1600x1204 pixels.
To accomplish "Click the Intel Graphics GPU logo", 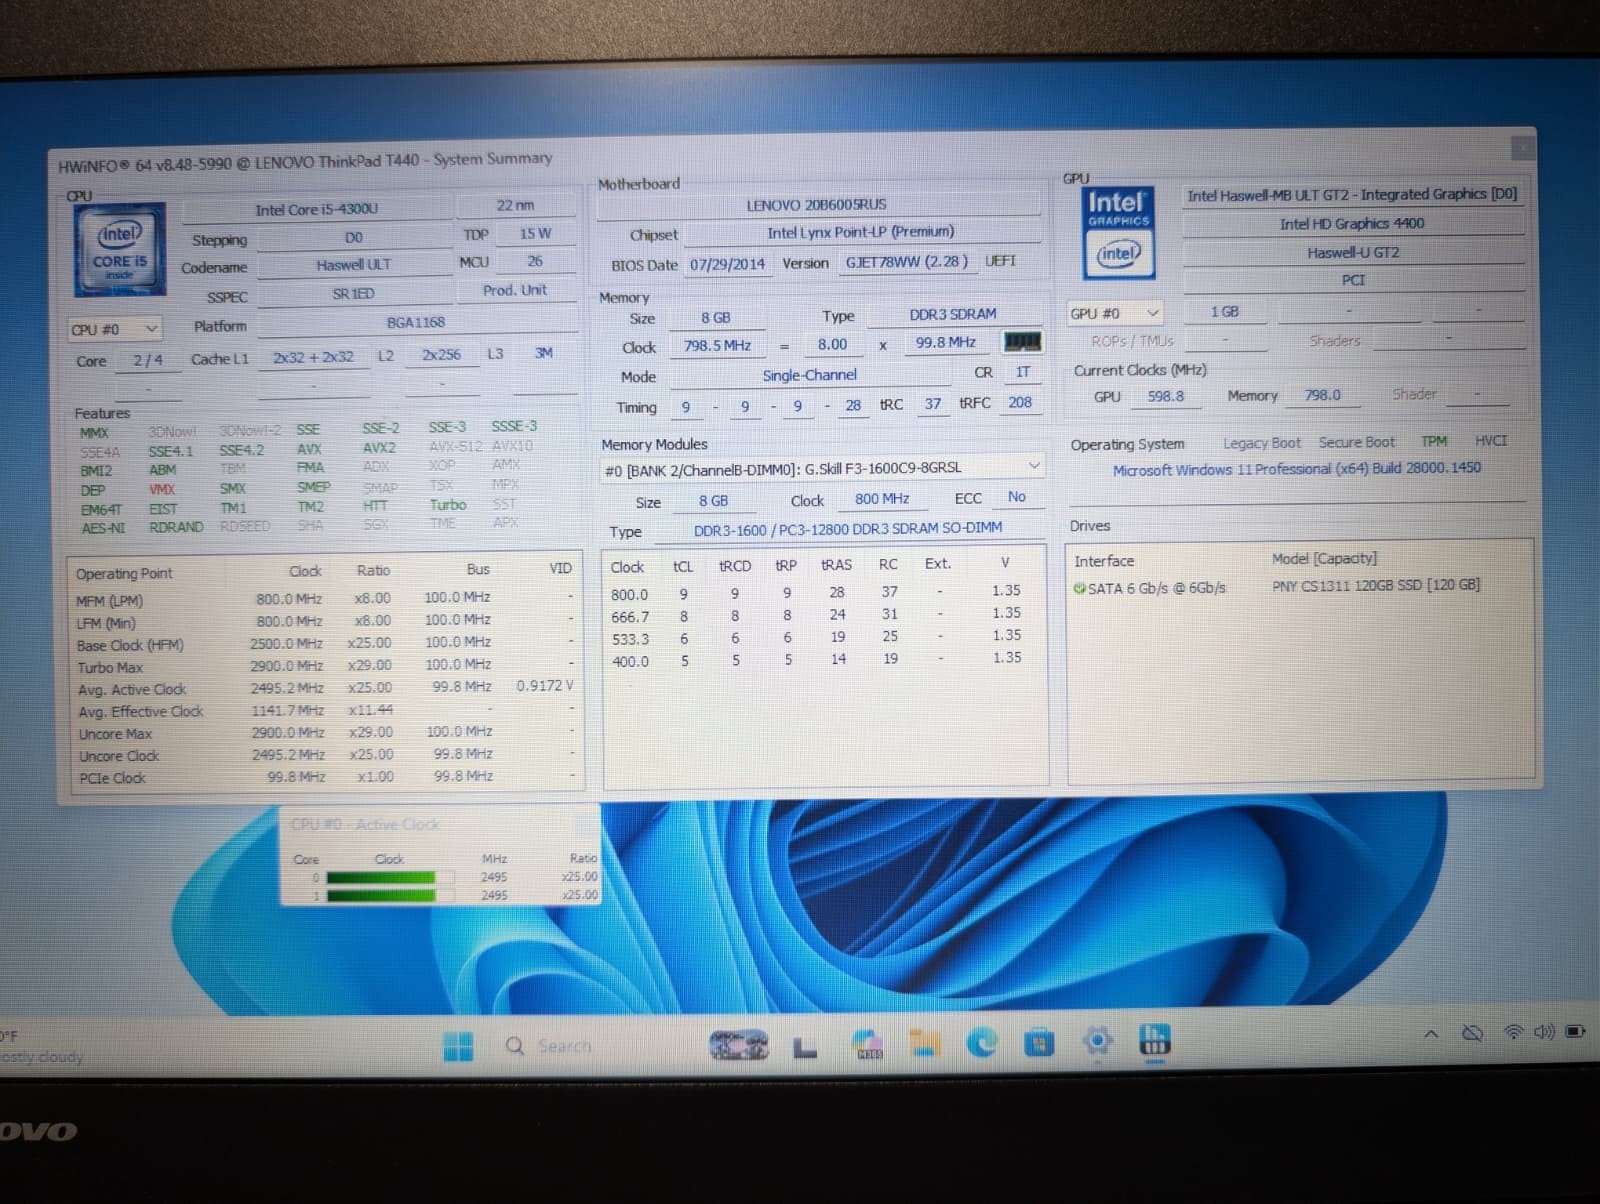I will 1119,232.
